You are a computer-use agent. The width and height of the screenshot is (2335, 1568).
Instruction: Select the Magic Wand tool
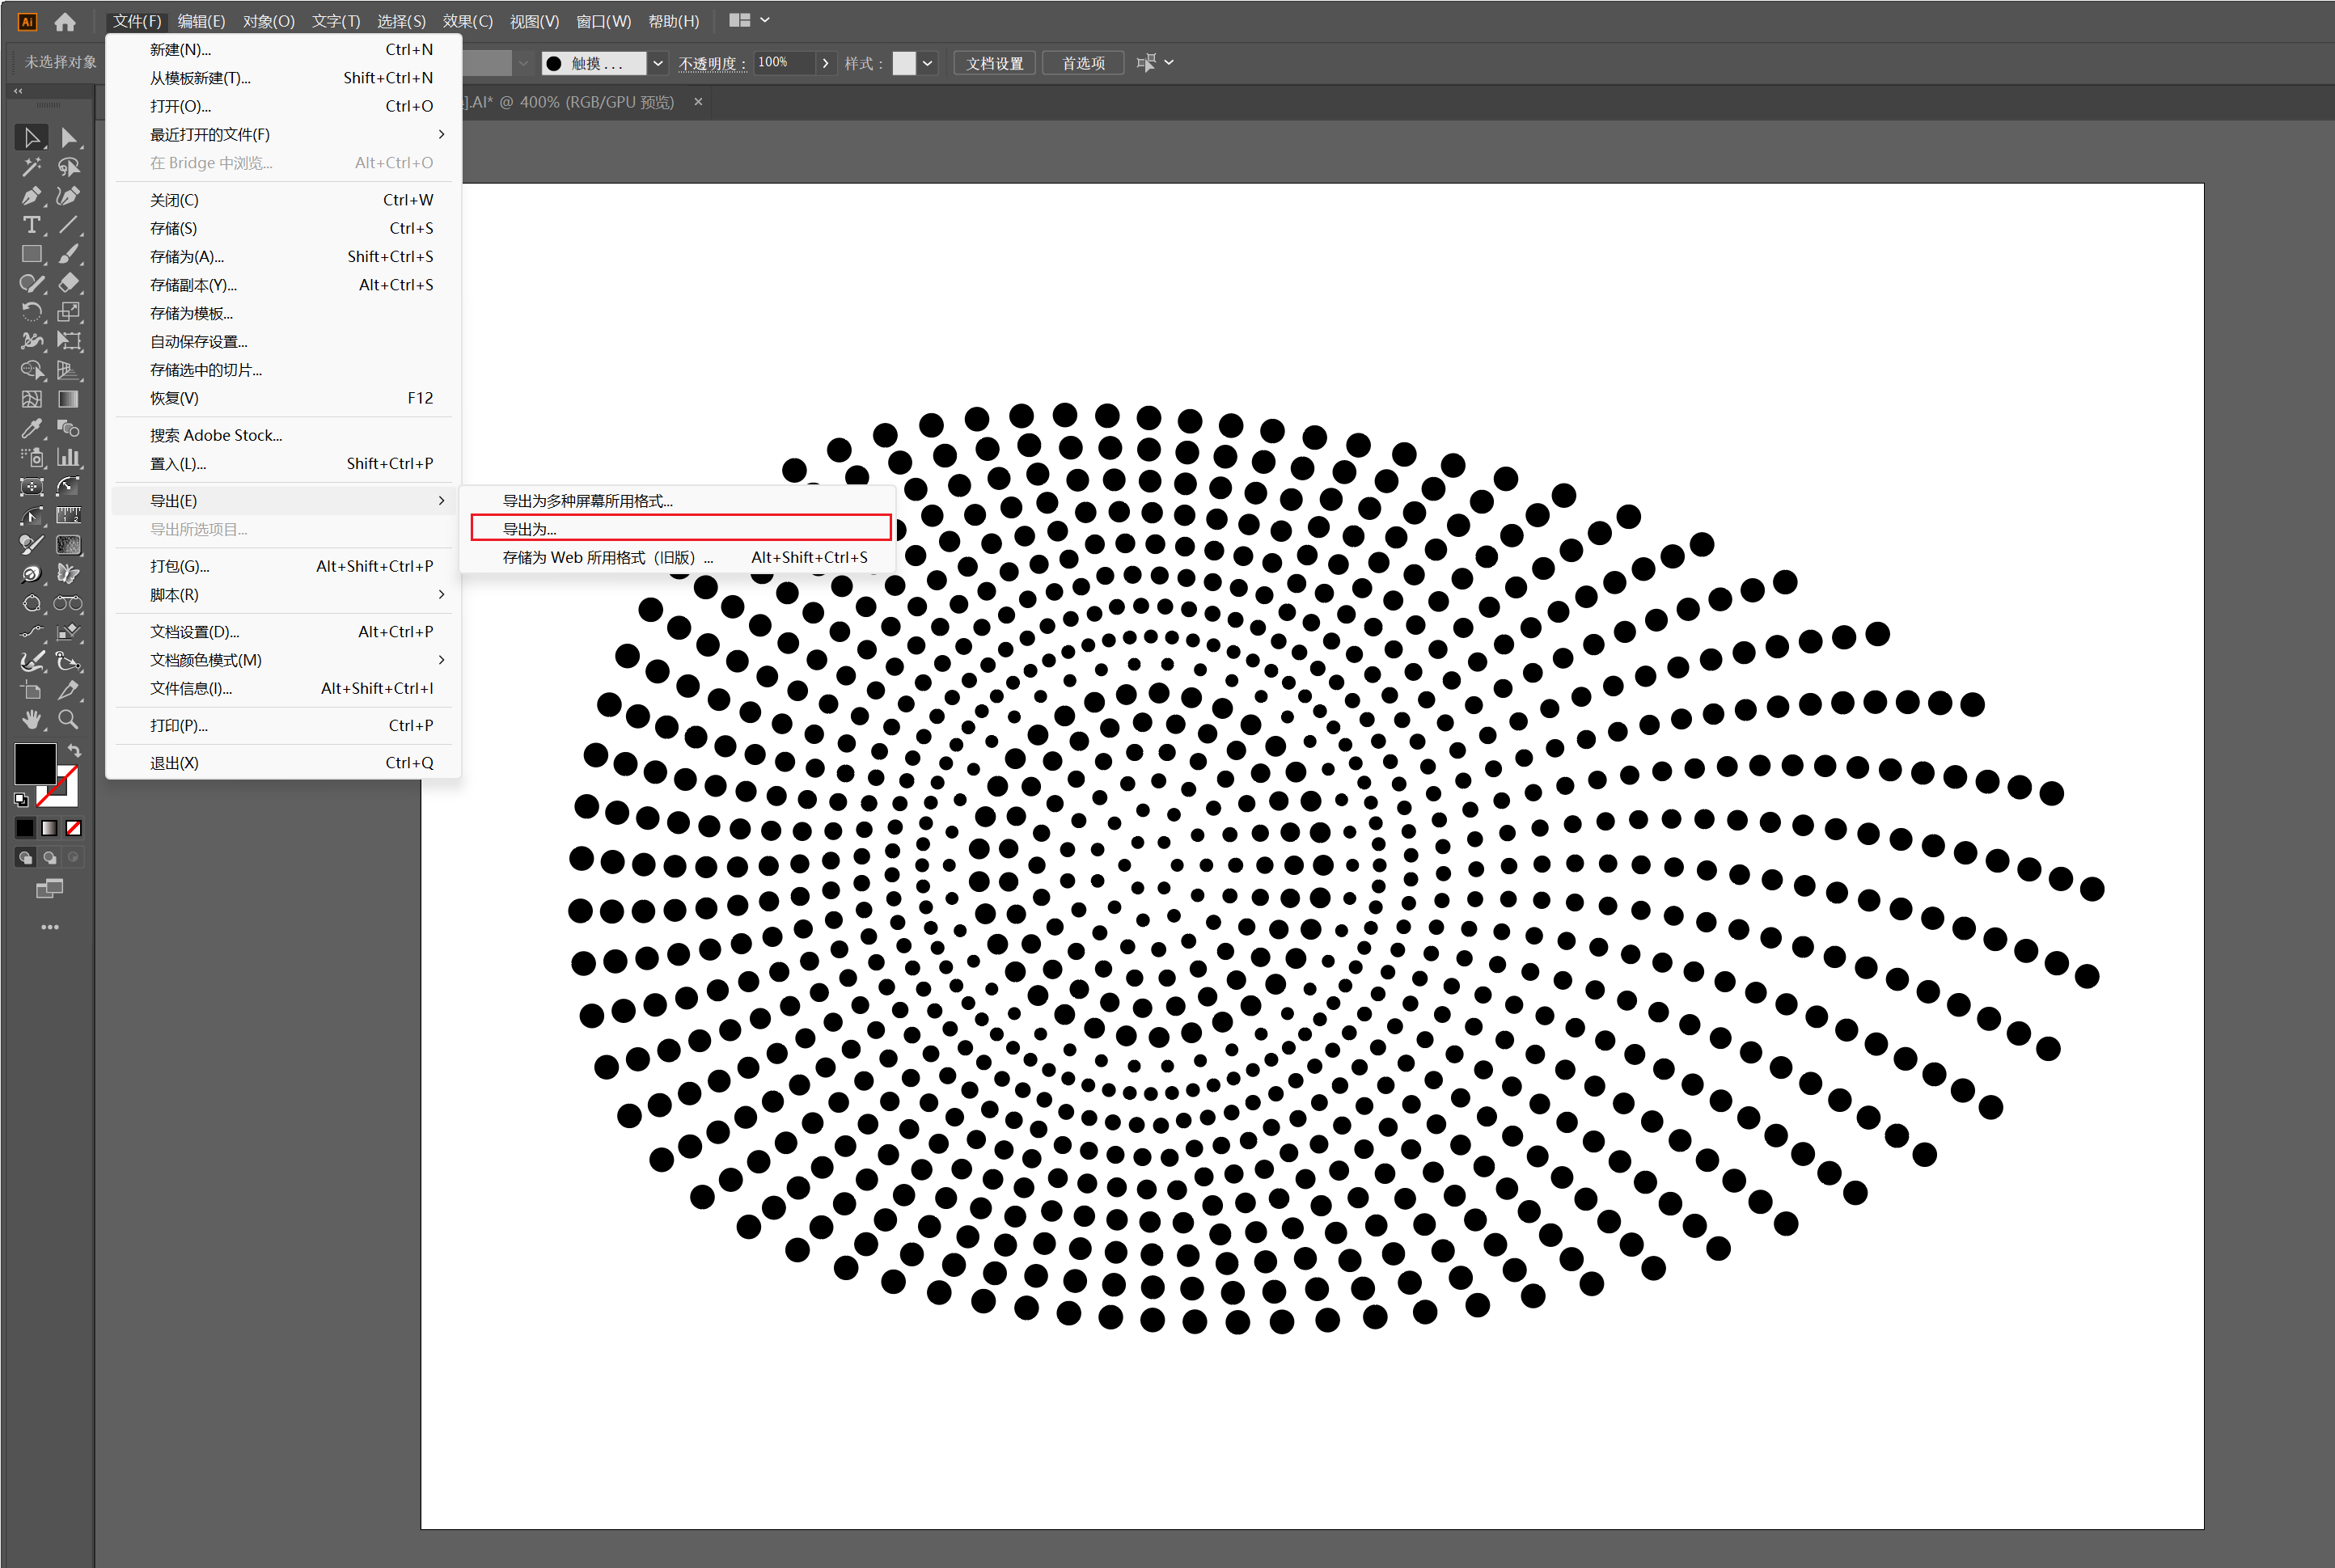(x=31, y=167)
